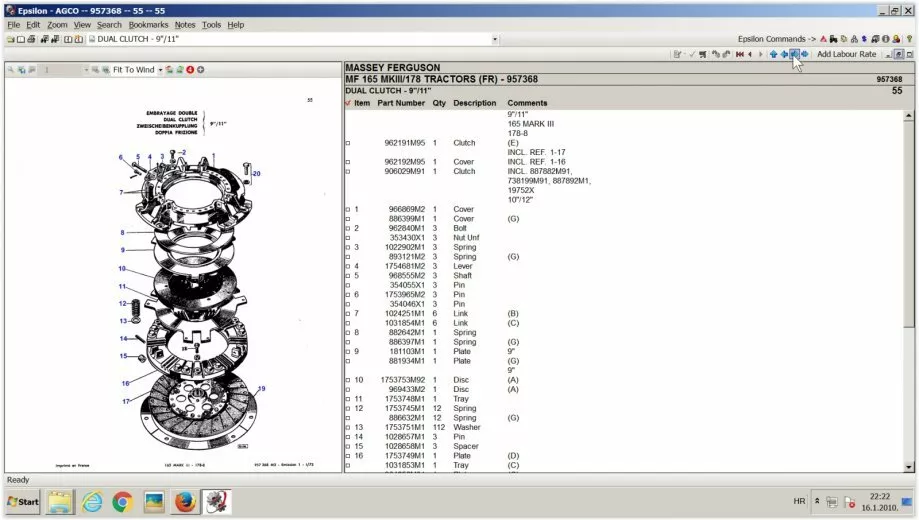
Task: Open Google Chrome from the taskbar
Action: click(122, 502)
